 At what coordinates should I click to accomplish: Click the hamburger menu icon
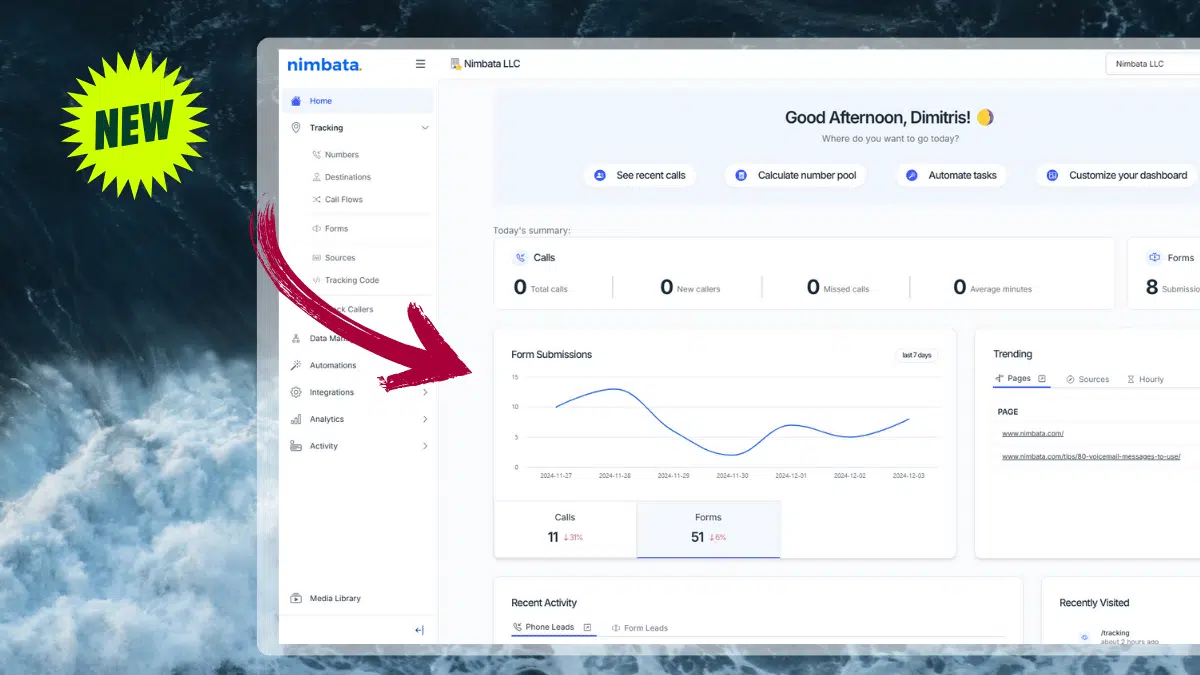click(x=420, y=64)
